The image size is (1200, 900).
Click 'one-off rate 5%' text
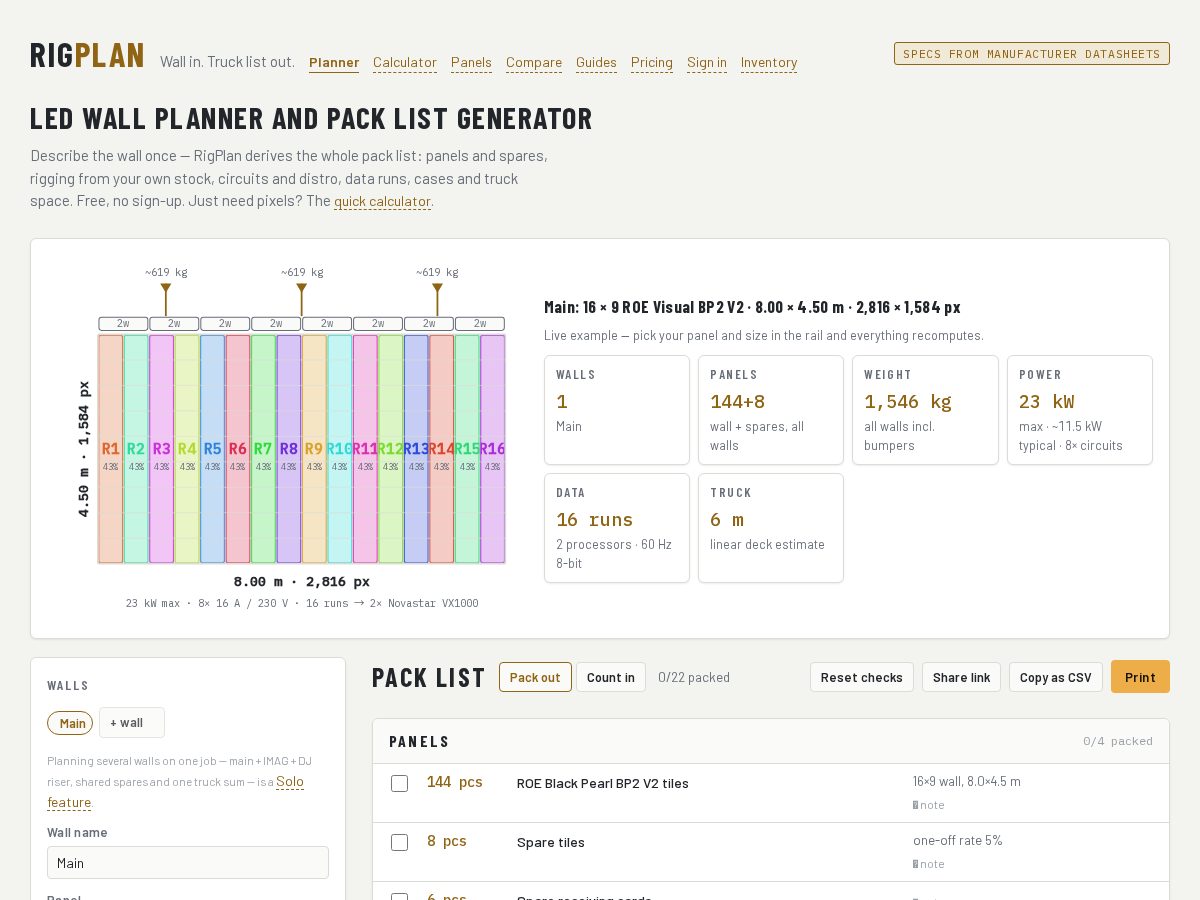click(x=958, y=841)
